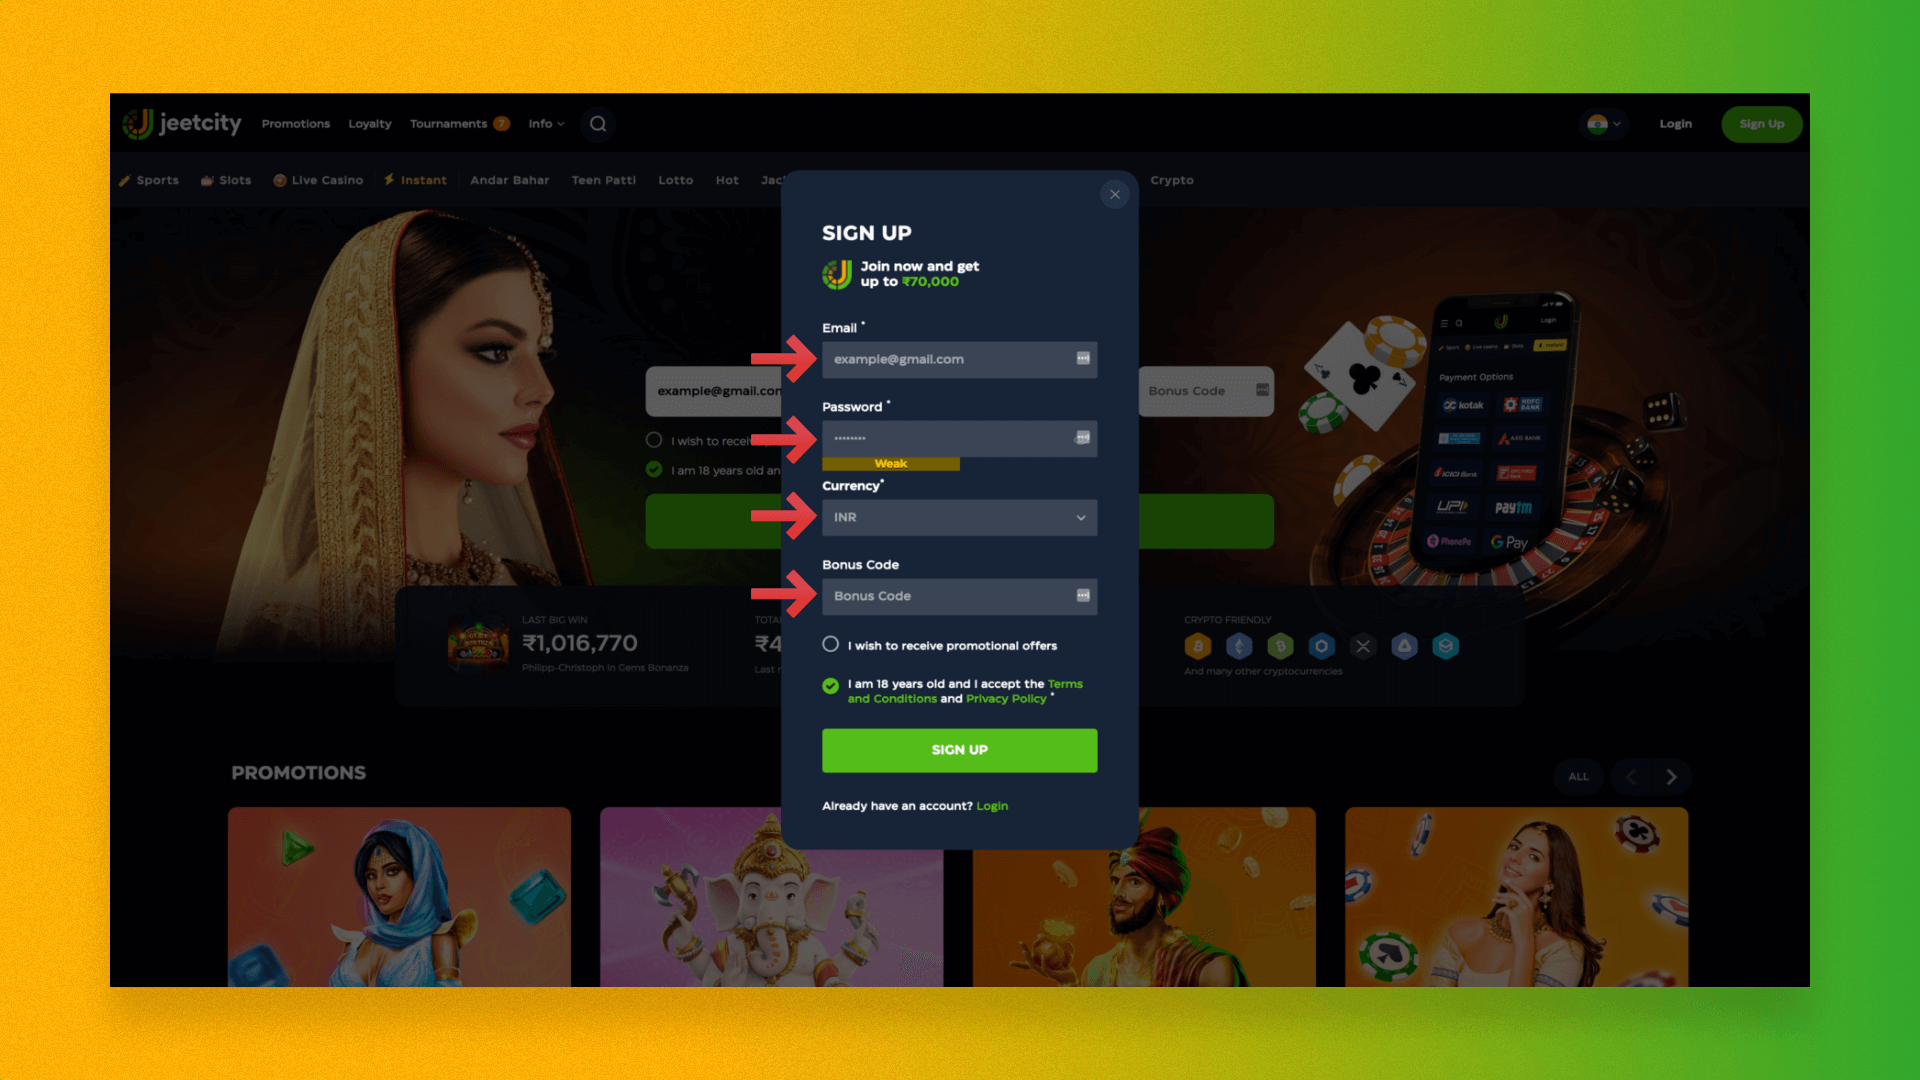Click the Sports section icon

[x=127, y=179]
